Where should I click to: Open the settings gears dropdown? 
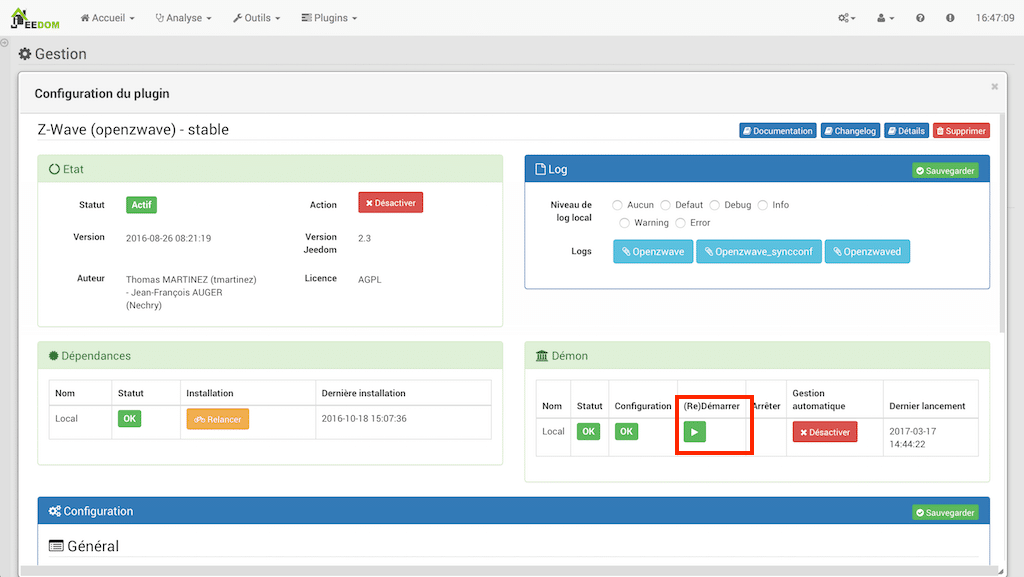pos(847,18)
